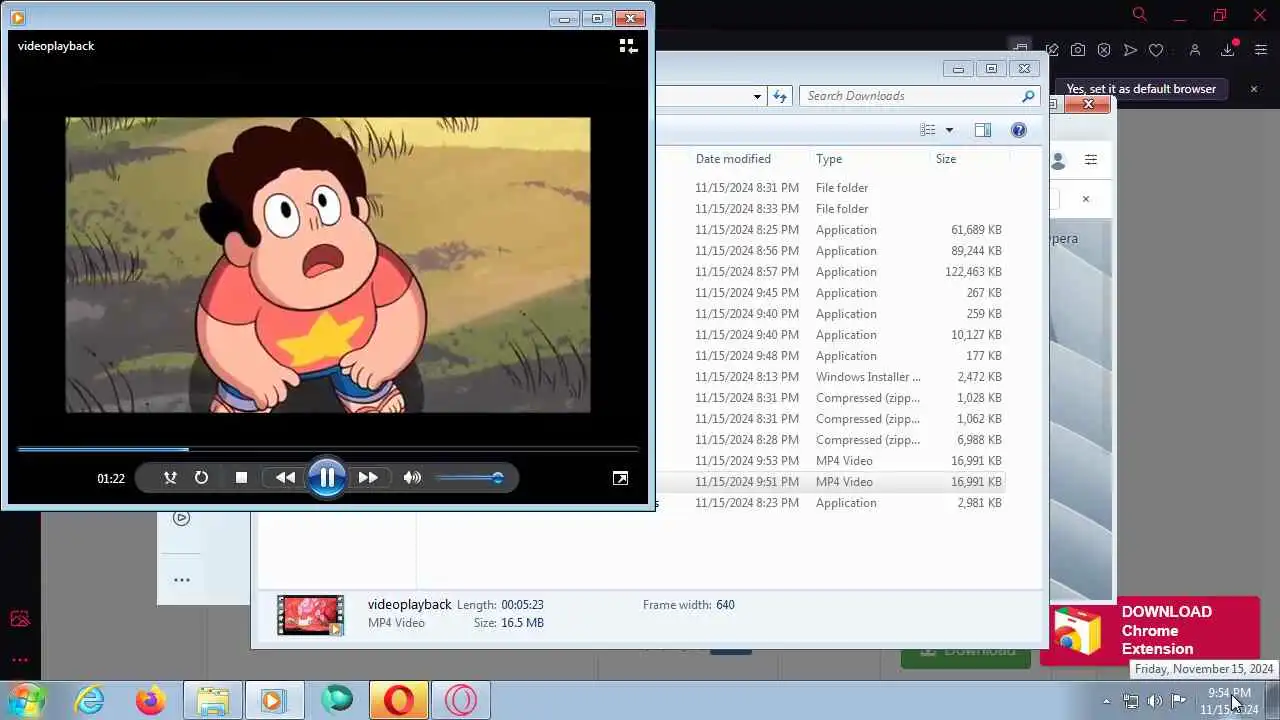This screenshot has height=720, width=1280.
Task: Click the user profile icon in white panel
Action: point(1058,160)
